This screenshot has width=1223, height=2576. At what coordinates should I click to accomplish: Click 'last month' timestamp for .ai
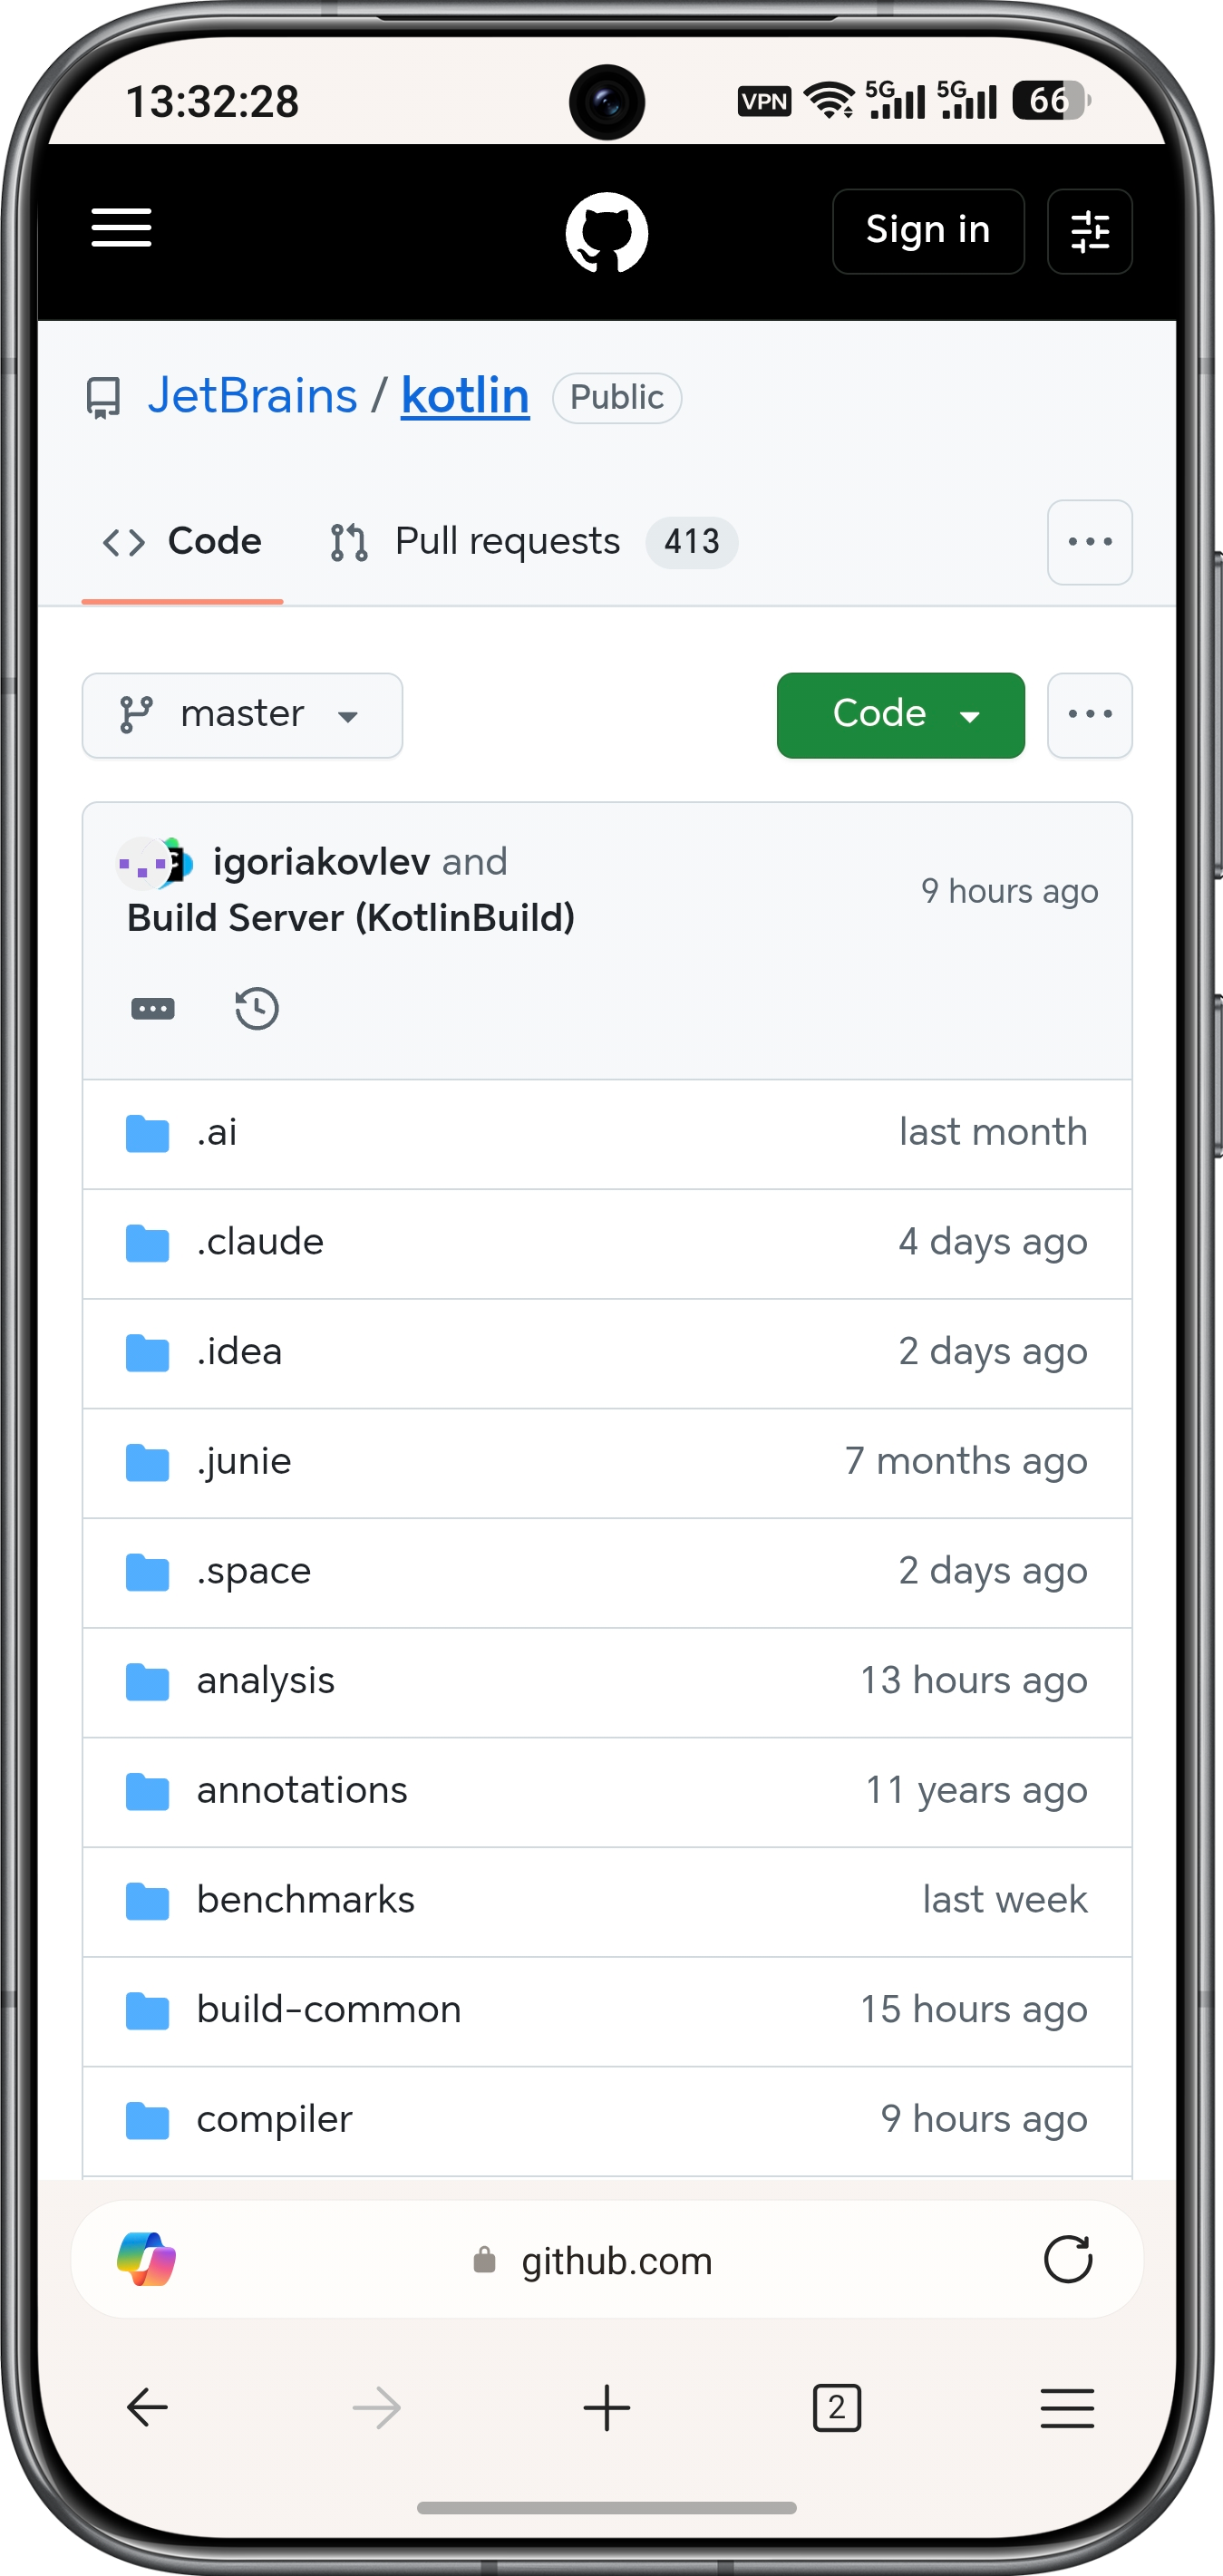993,1133
